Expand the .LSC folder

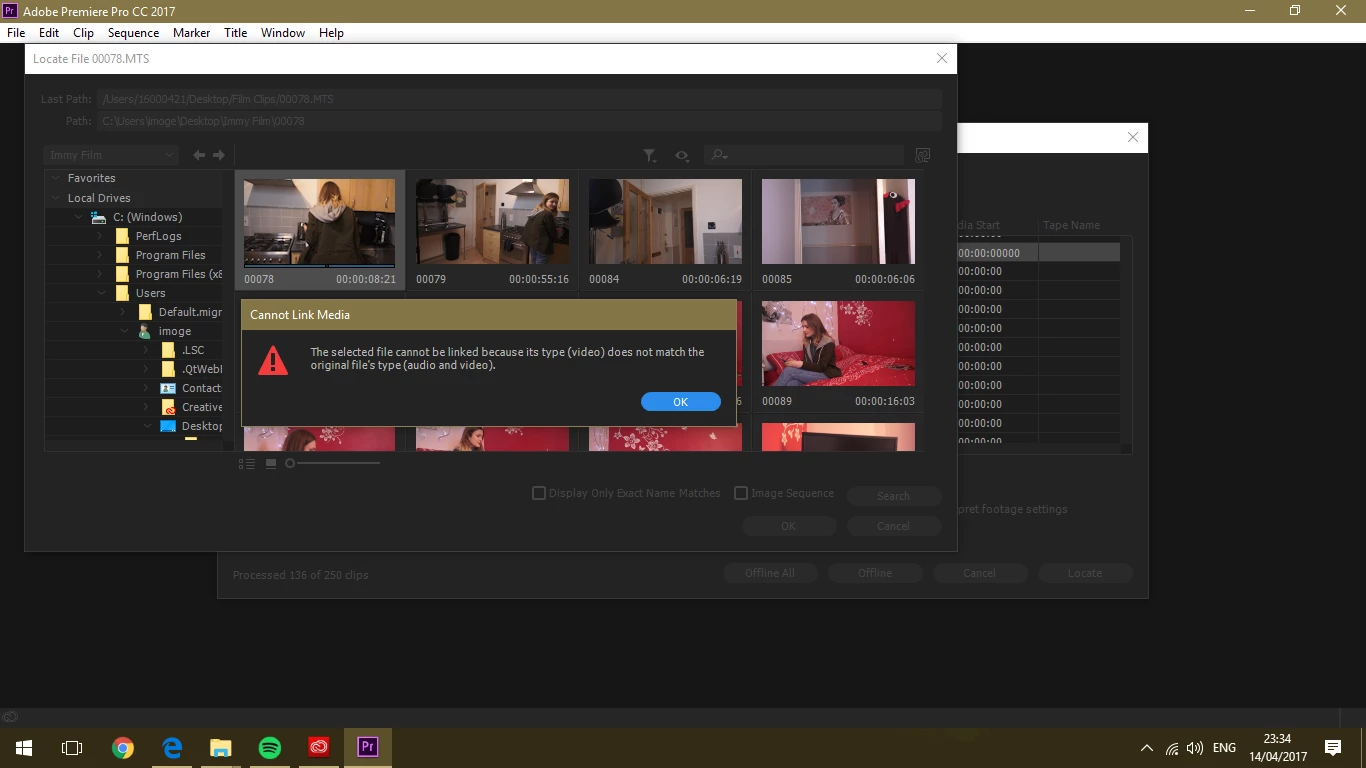click(x=146, y=350)
